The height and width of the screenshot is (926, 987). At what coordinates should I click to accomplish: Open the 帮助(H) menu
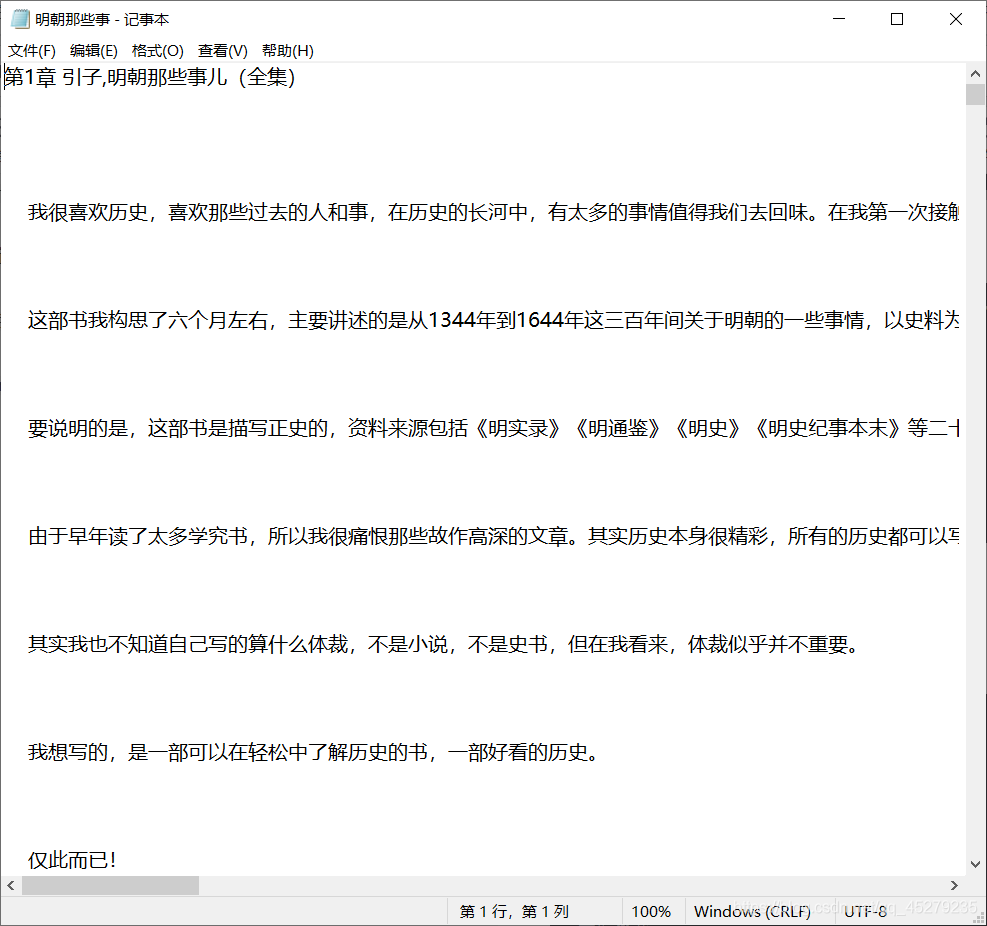[288, 51]
